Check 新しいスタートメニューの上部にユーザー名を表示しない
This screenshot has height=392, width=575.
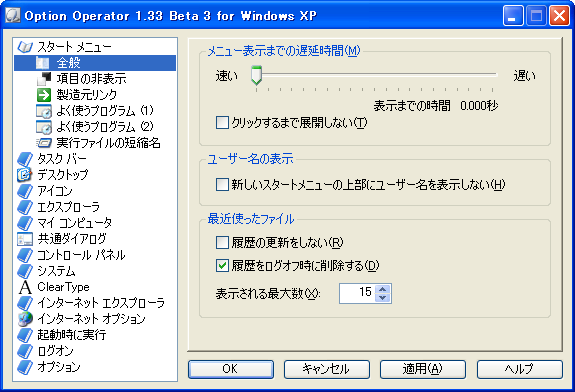pos(222,184)
